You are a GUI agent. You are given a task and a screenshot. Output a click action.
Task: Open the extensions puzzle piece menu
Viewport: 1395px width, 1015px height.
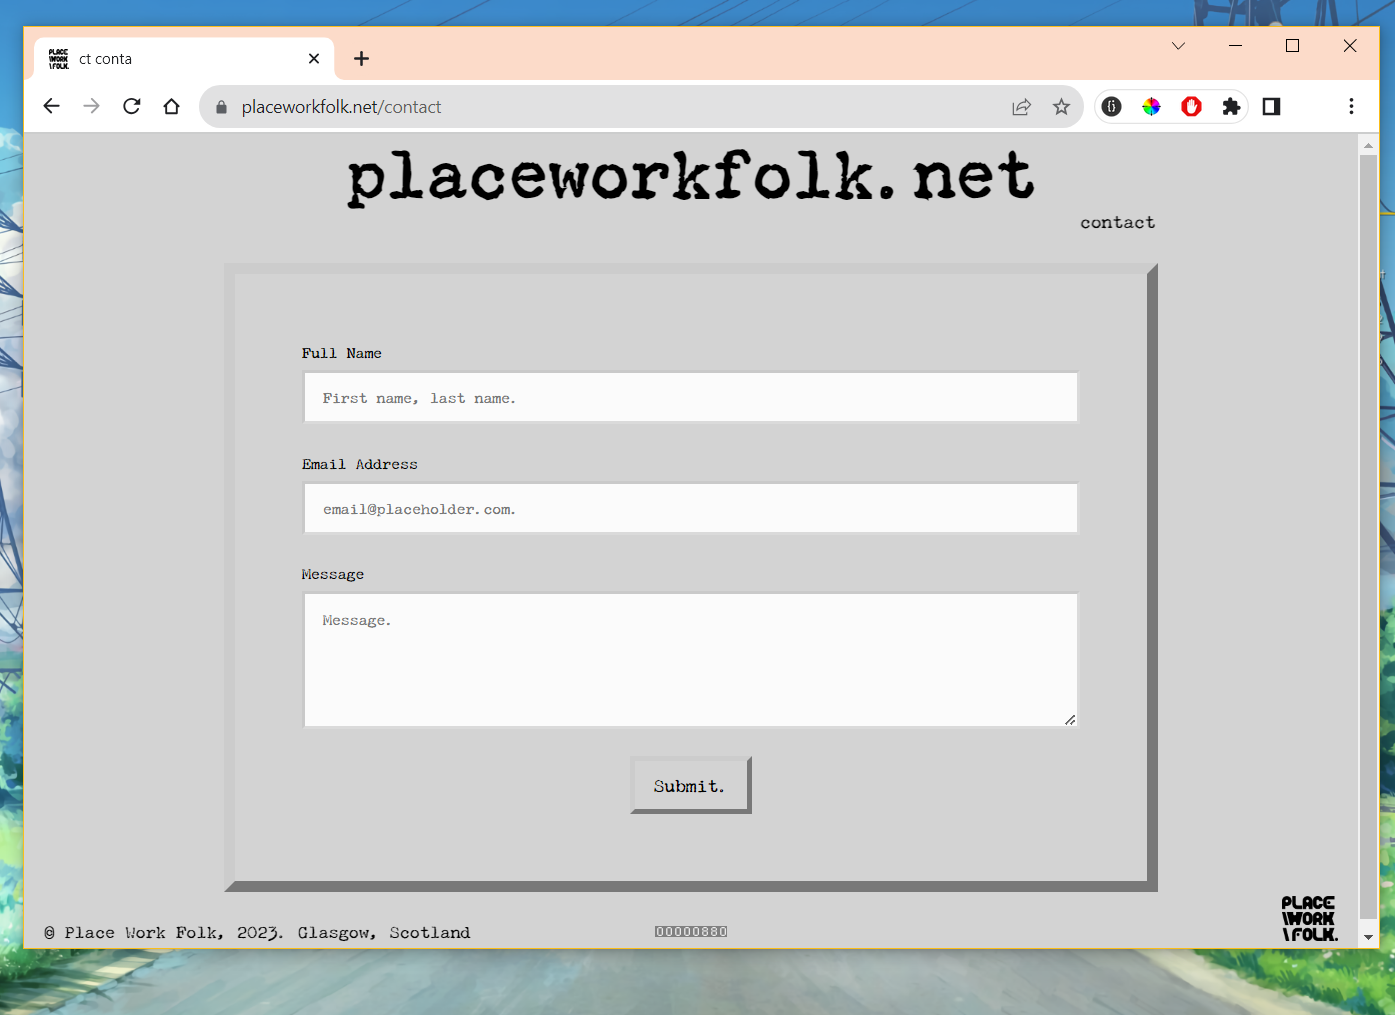tap(1231, 107)
